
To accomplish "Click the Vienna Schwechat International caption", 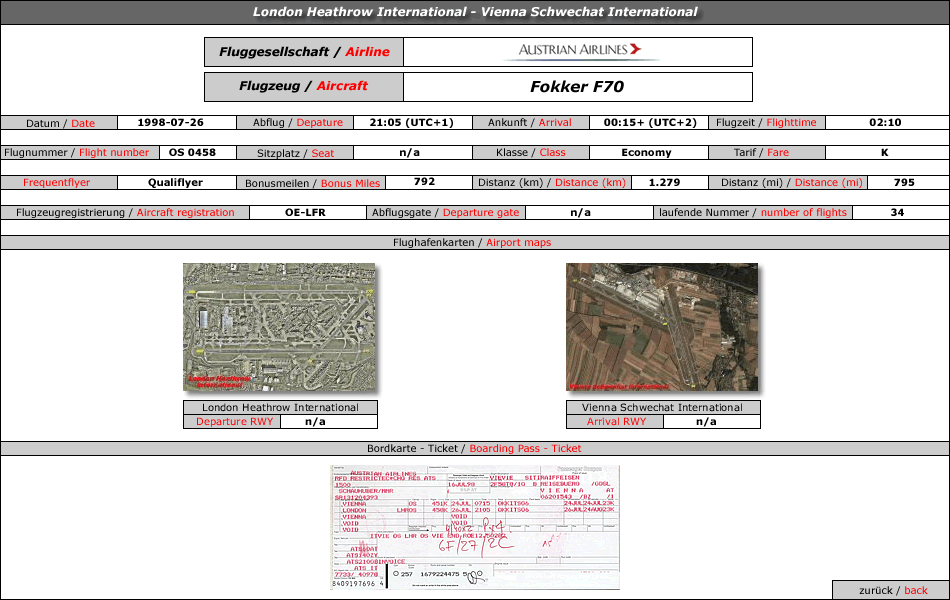I will click(663, 407).
